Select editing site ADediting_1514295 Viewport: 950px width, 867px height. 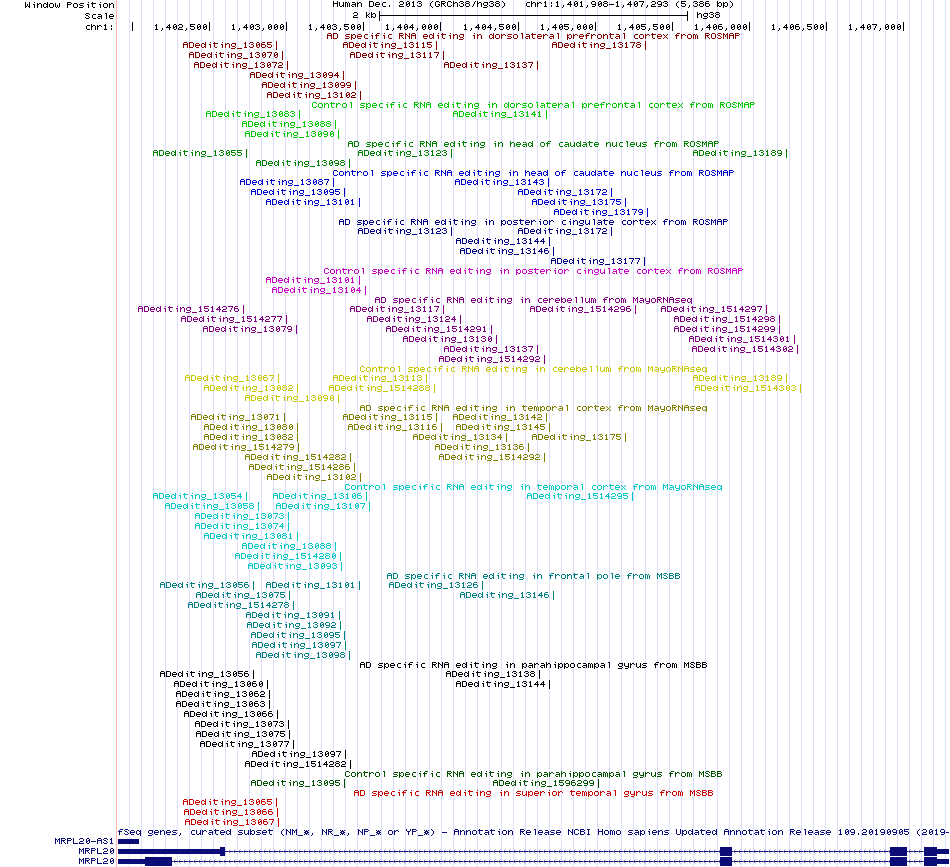tap(580, 497)
